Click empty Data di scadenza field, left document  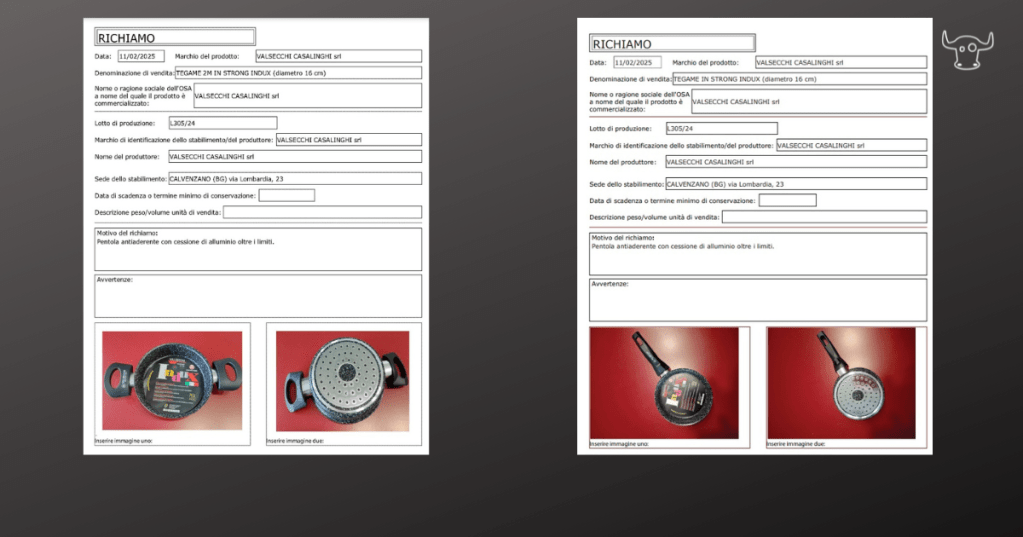[x=286, y=195]
